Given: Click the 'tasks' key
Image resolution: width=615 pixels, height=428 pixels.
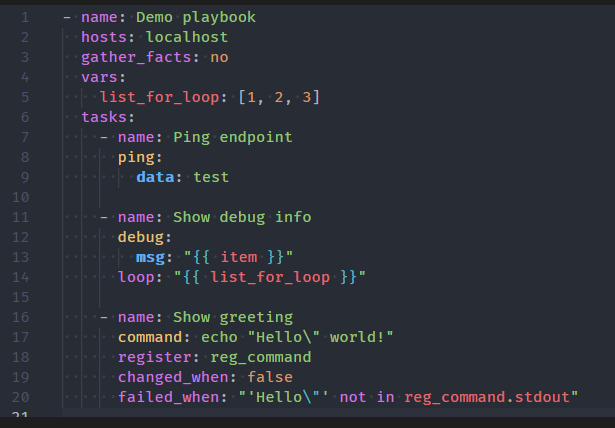Looking at the screenshot, I should click(x=104, y=117).
